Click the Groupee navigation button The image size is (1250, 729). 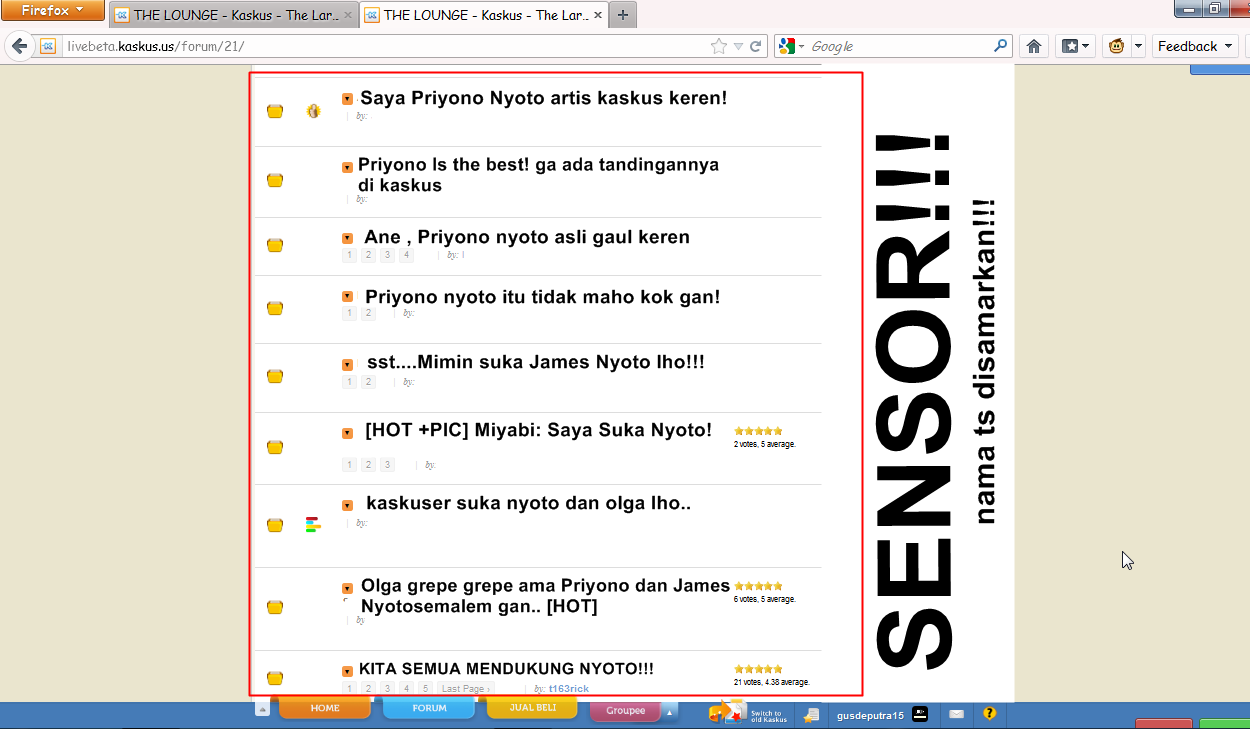point(626,710)
